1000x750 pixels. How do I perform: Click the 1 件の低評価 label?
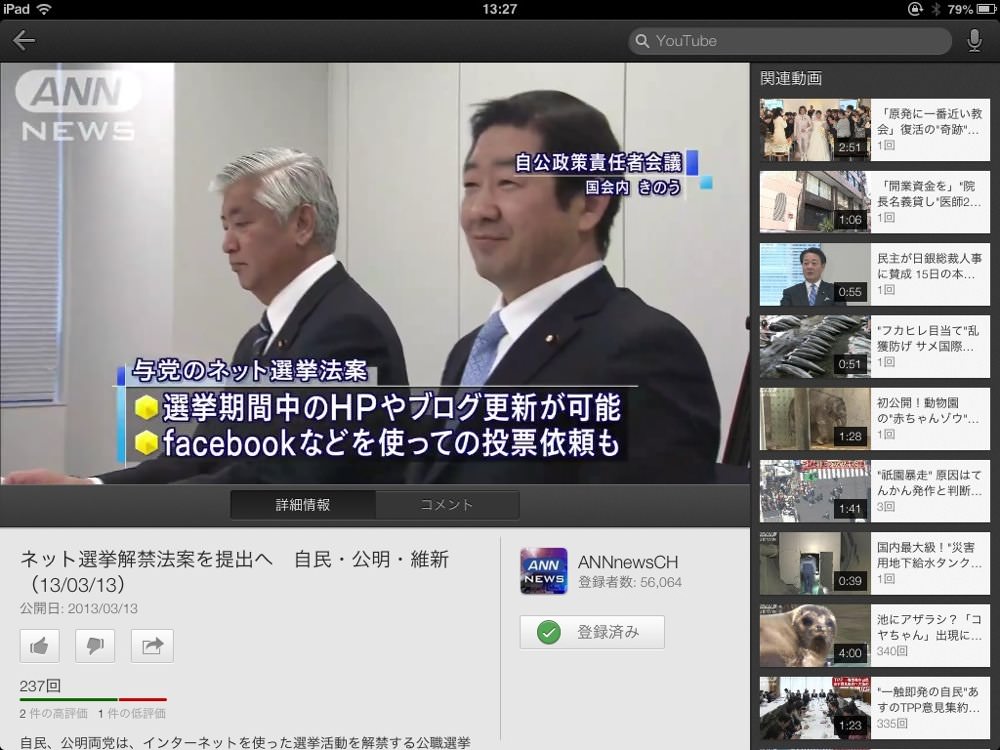point(132,714)
